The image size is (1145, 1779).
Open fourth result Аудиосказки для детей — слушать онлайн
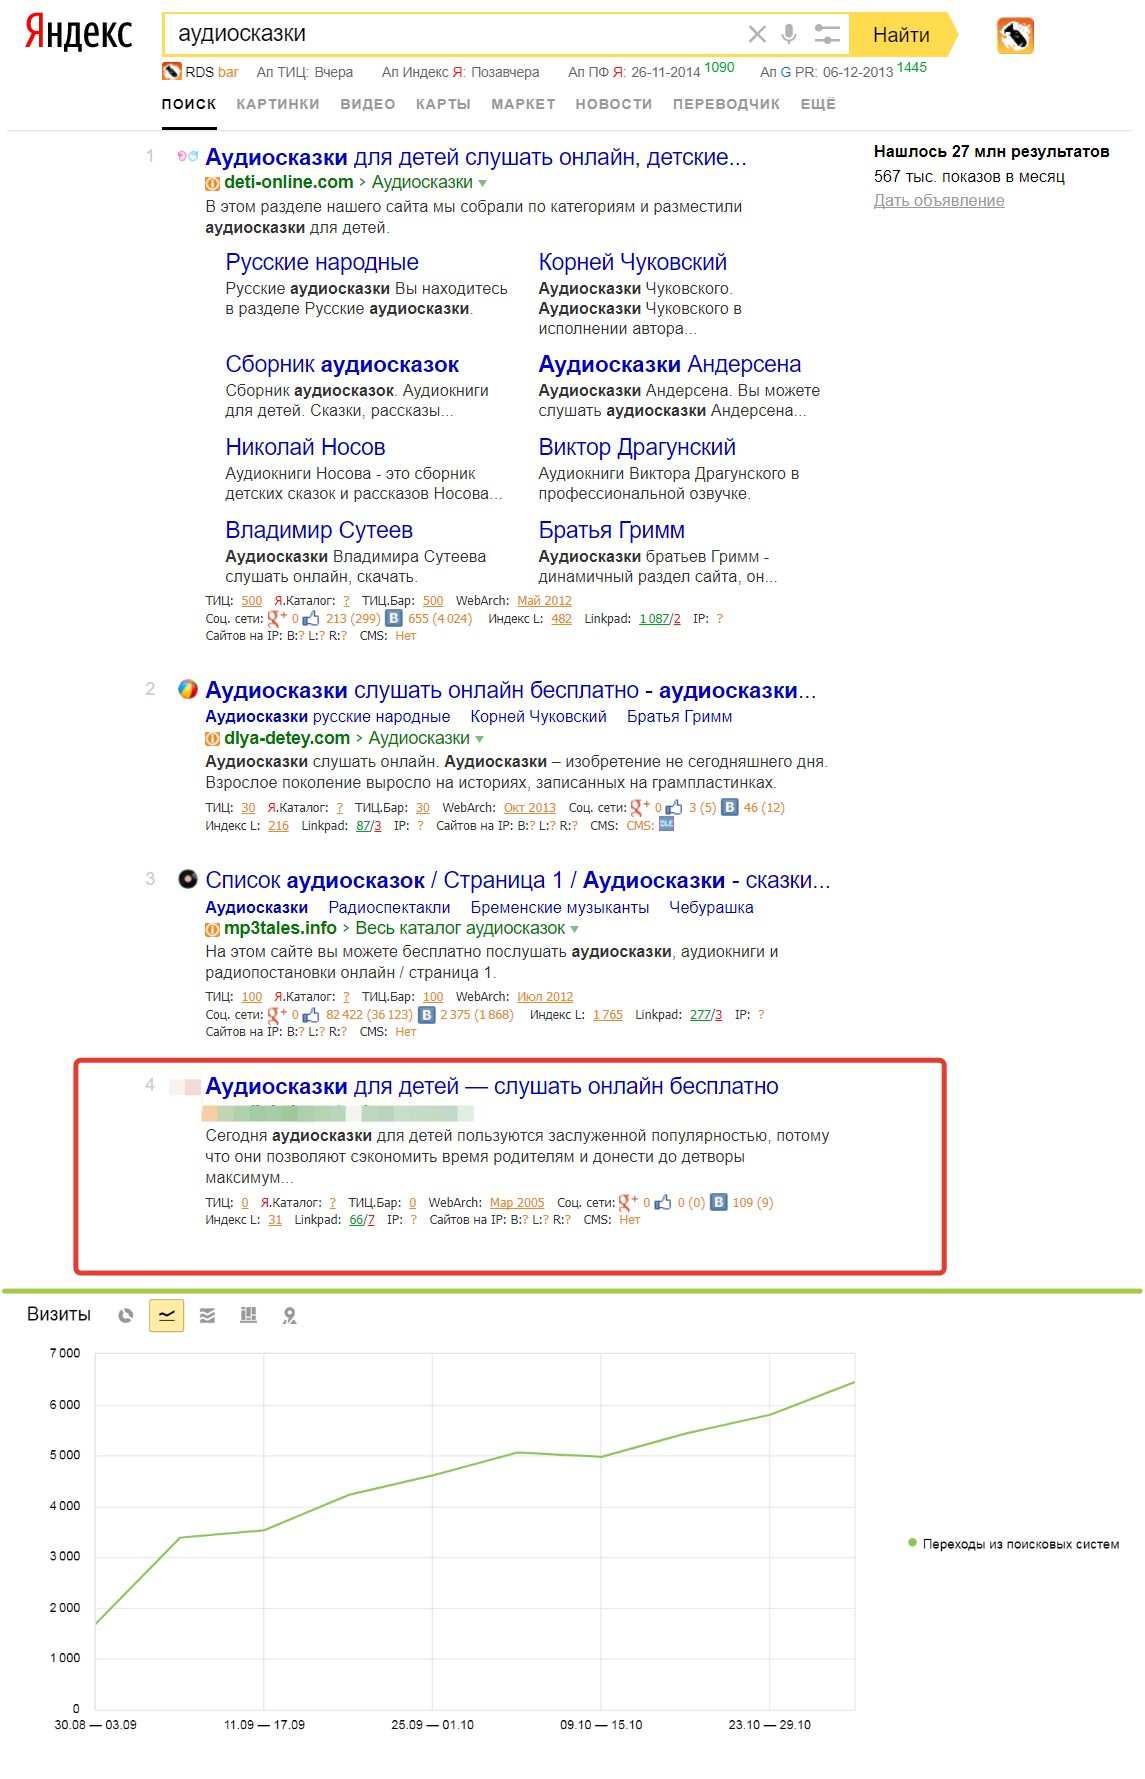(x=492, y=1086)
